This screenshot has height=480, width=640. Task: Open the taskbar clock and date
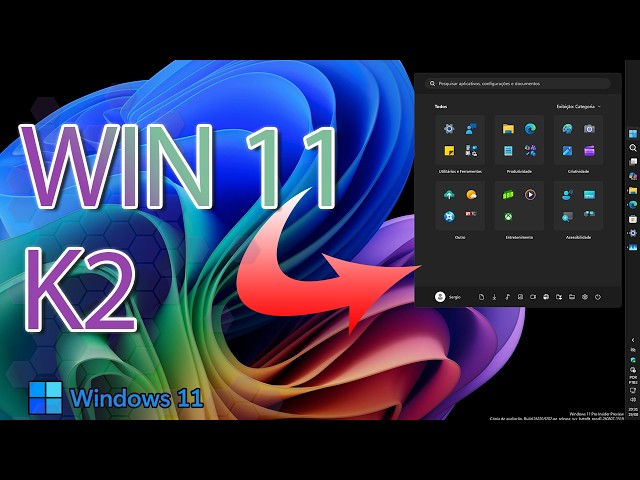633,411
